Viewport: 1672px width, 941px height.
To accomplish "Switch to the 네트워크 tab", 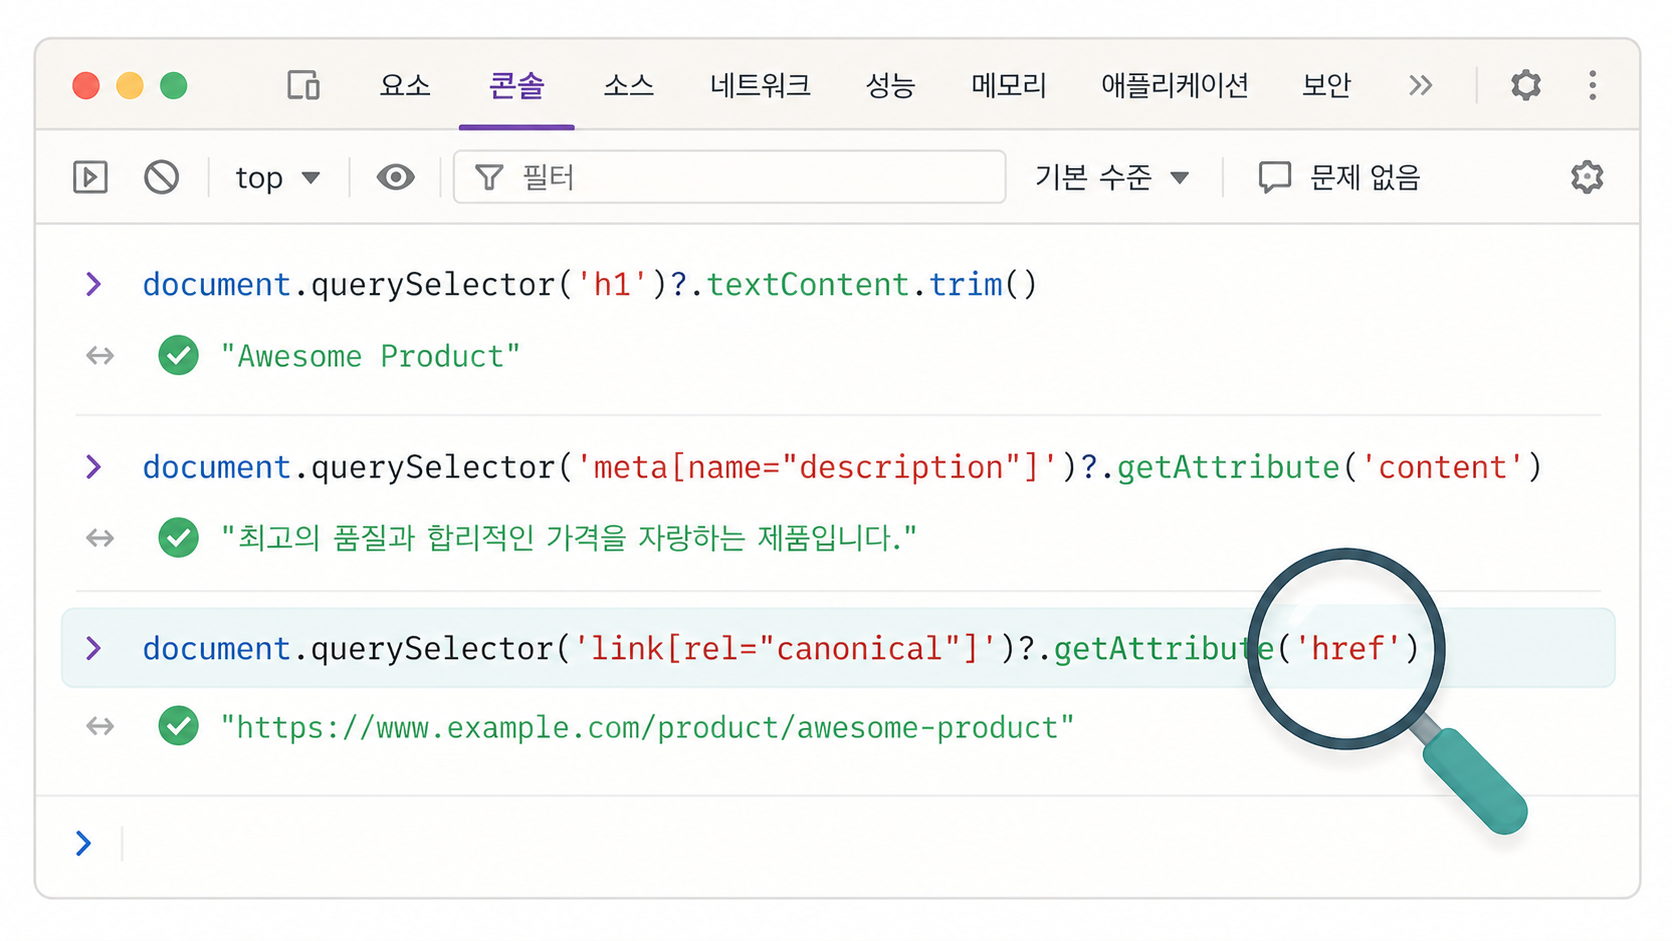I will (x=760, y=85).
